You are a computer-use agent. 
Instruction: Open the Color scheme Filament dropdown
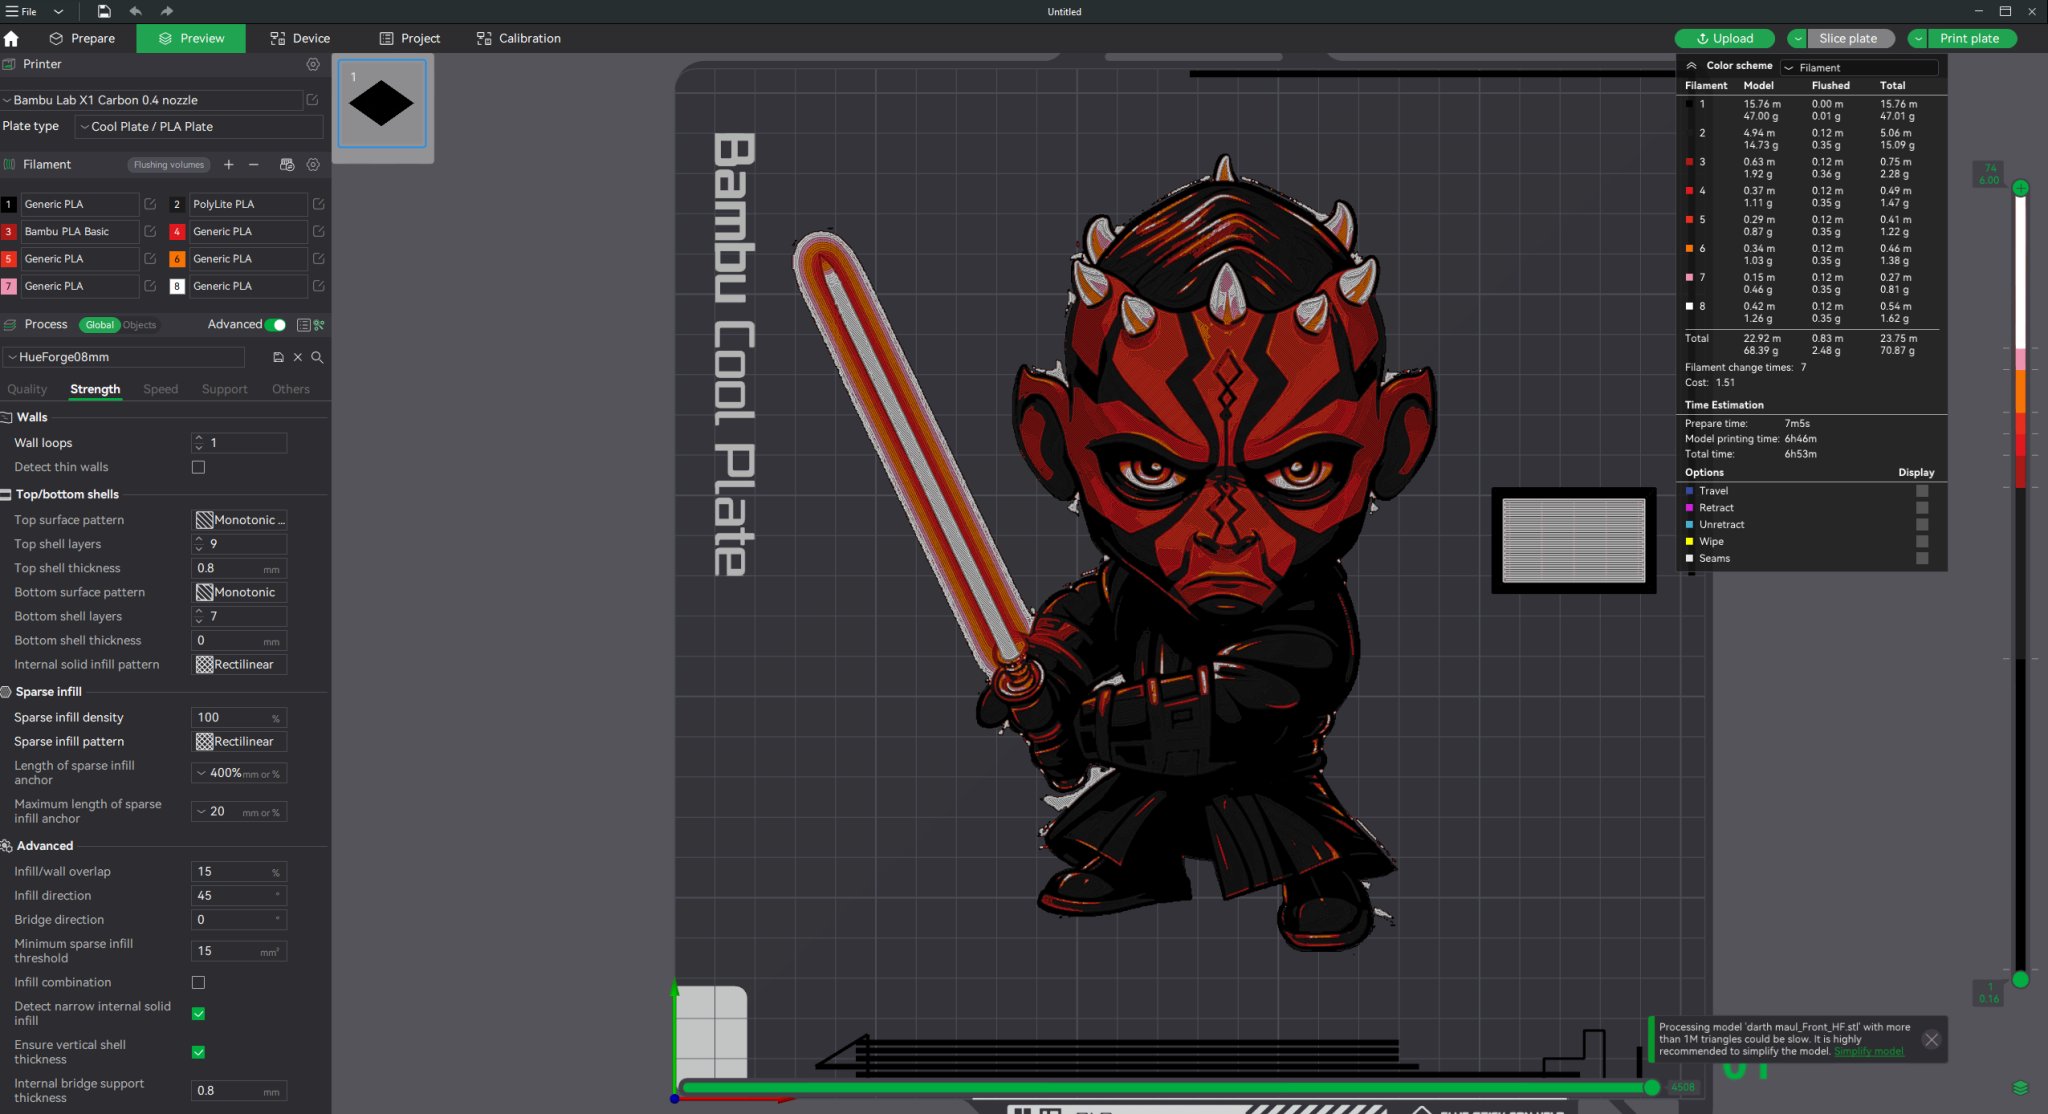[1858, 67]
